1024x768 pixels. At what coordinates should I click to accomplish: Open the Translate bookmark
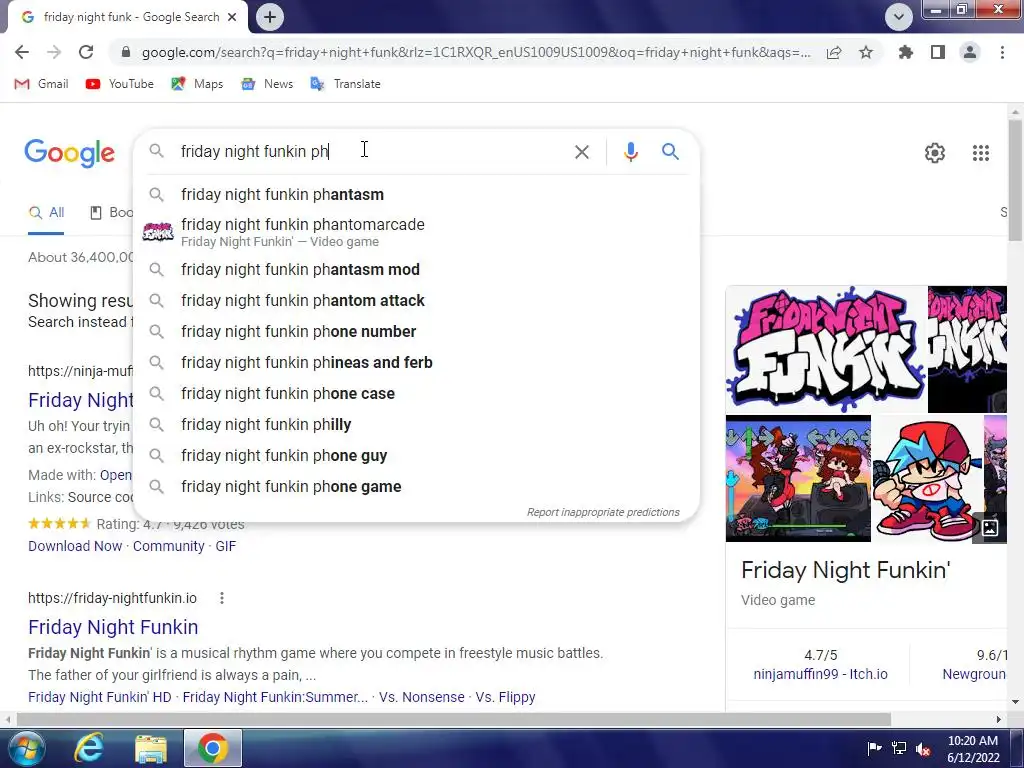(x=345, y=84)
